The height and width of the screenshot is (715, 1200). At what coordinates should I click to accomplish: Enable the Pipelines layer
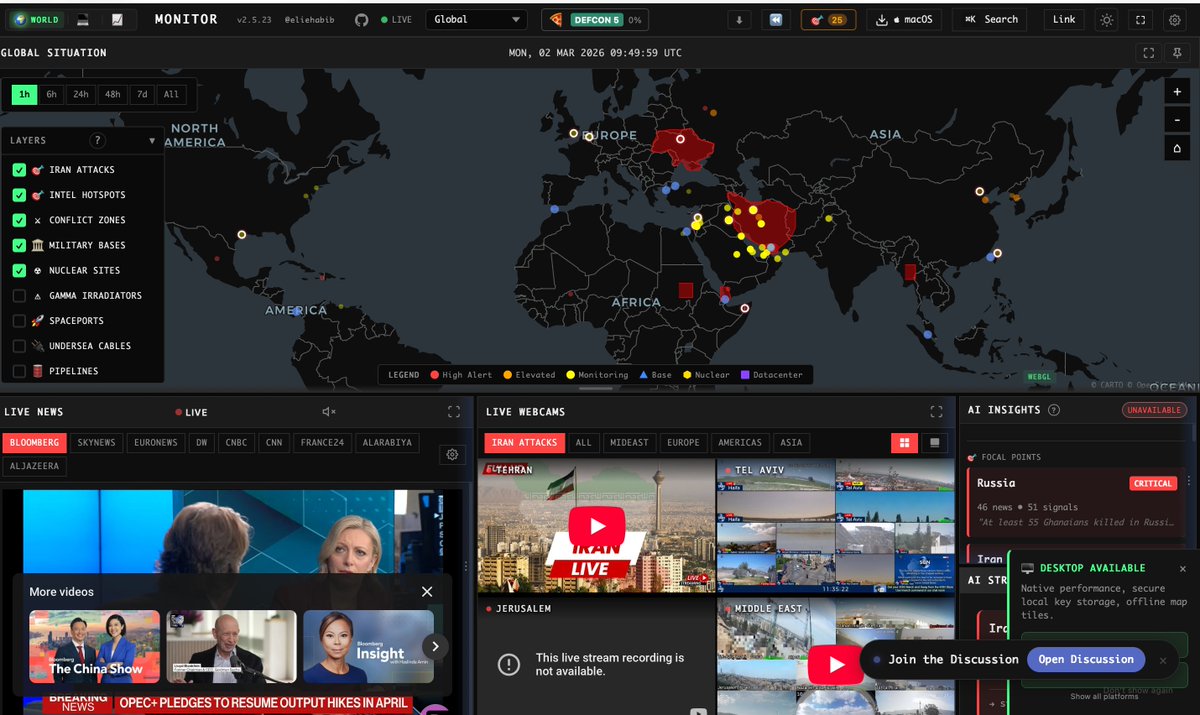(x=19, y=371)
